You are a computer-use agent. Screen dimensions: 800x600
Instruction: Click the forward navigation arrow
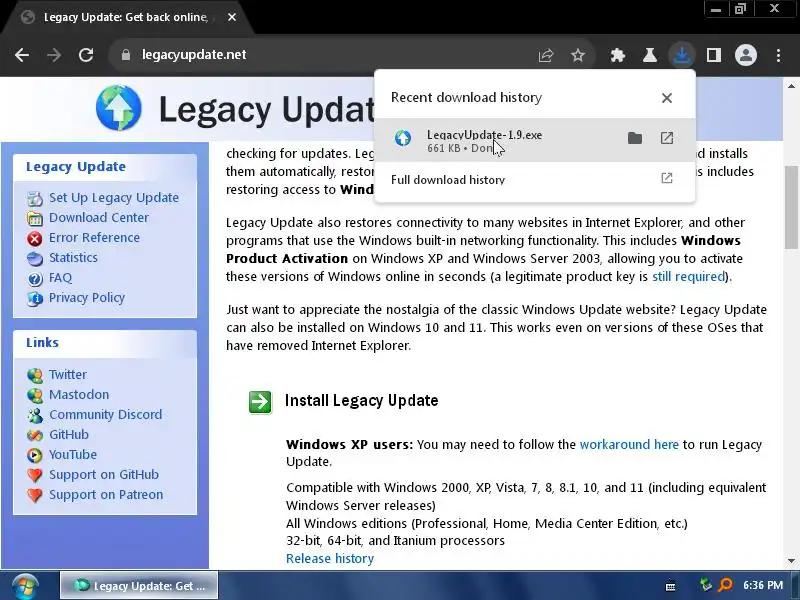click(x=54, y=55)
